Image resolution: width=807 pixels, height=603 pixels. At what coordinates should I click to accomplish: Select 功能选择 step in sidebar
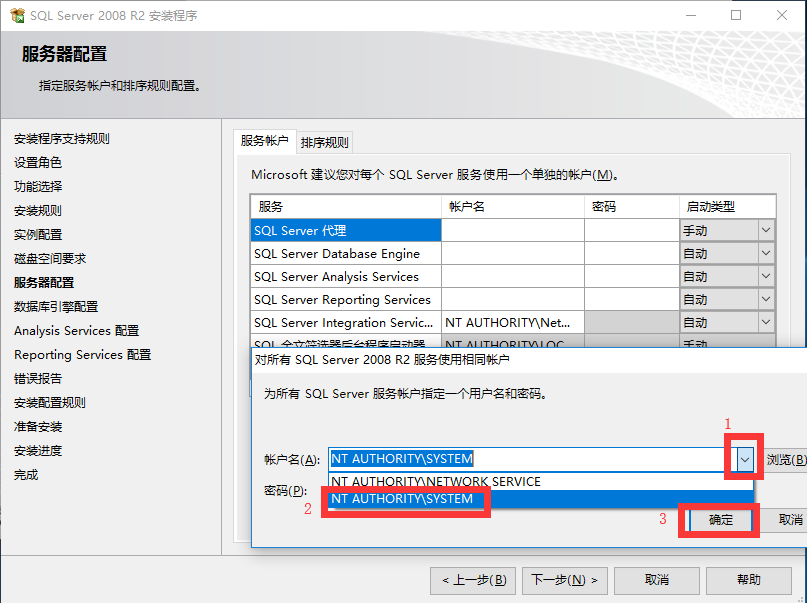pyautogui.click(x=38, y=187)
